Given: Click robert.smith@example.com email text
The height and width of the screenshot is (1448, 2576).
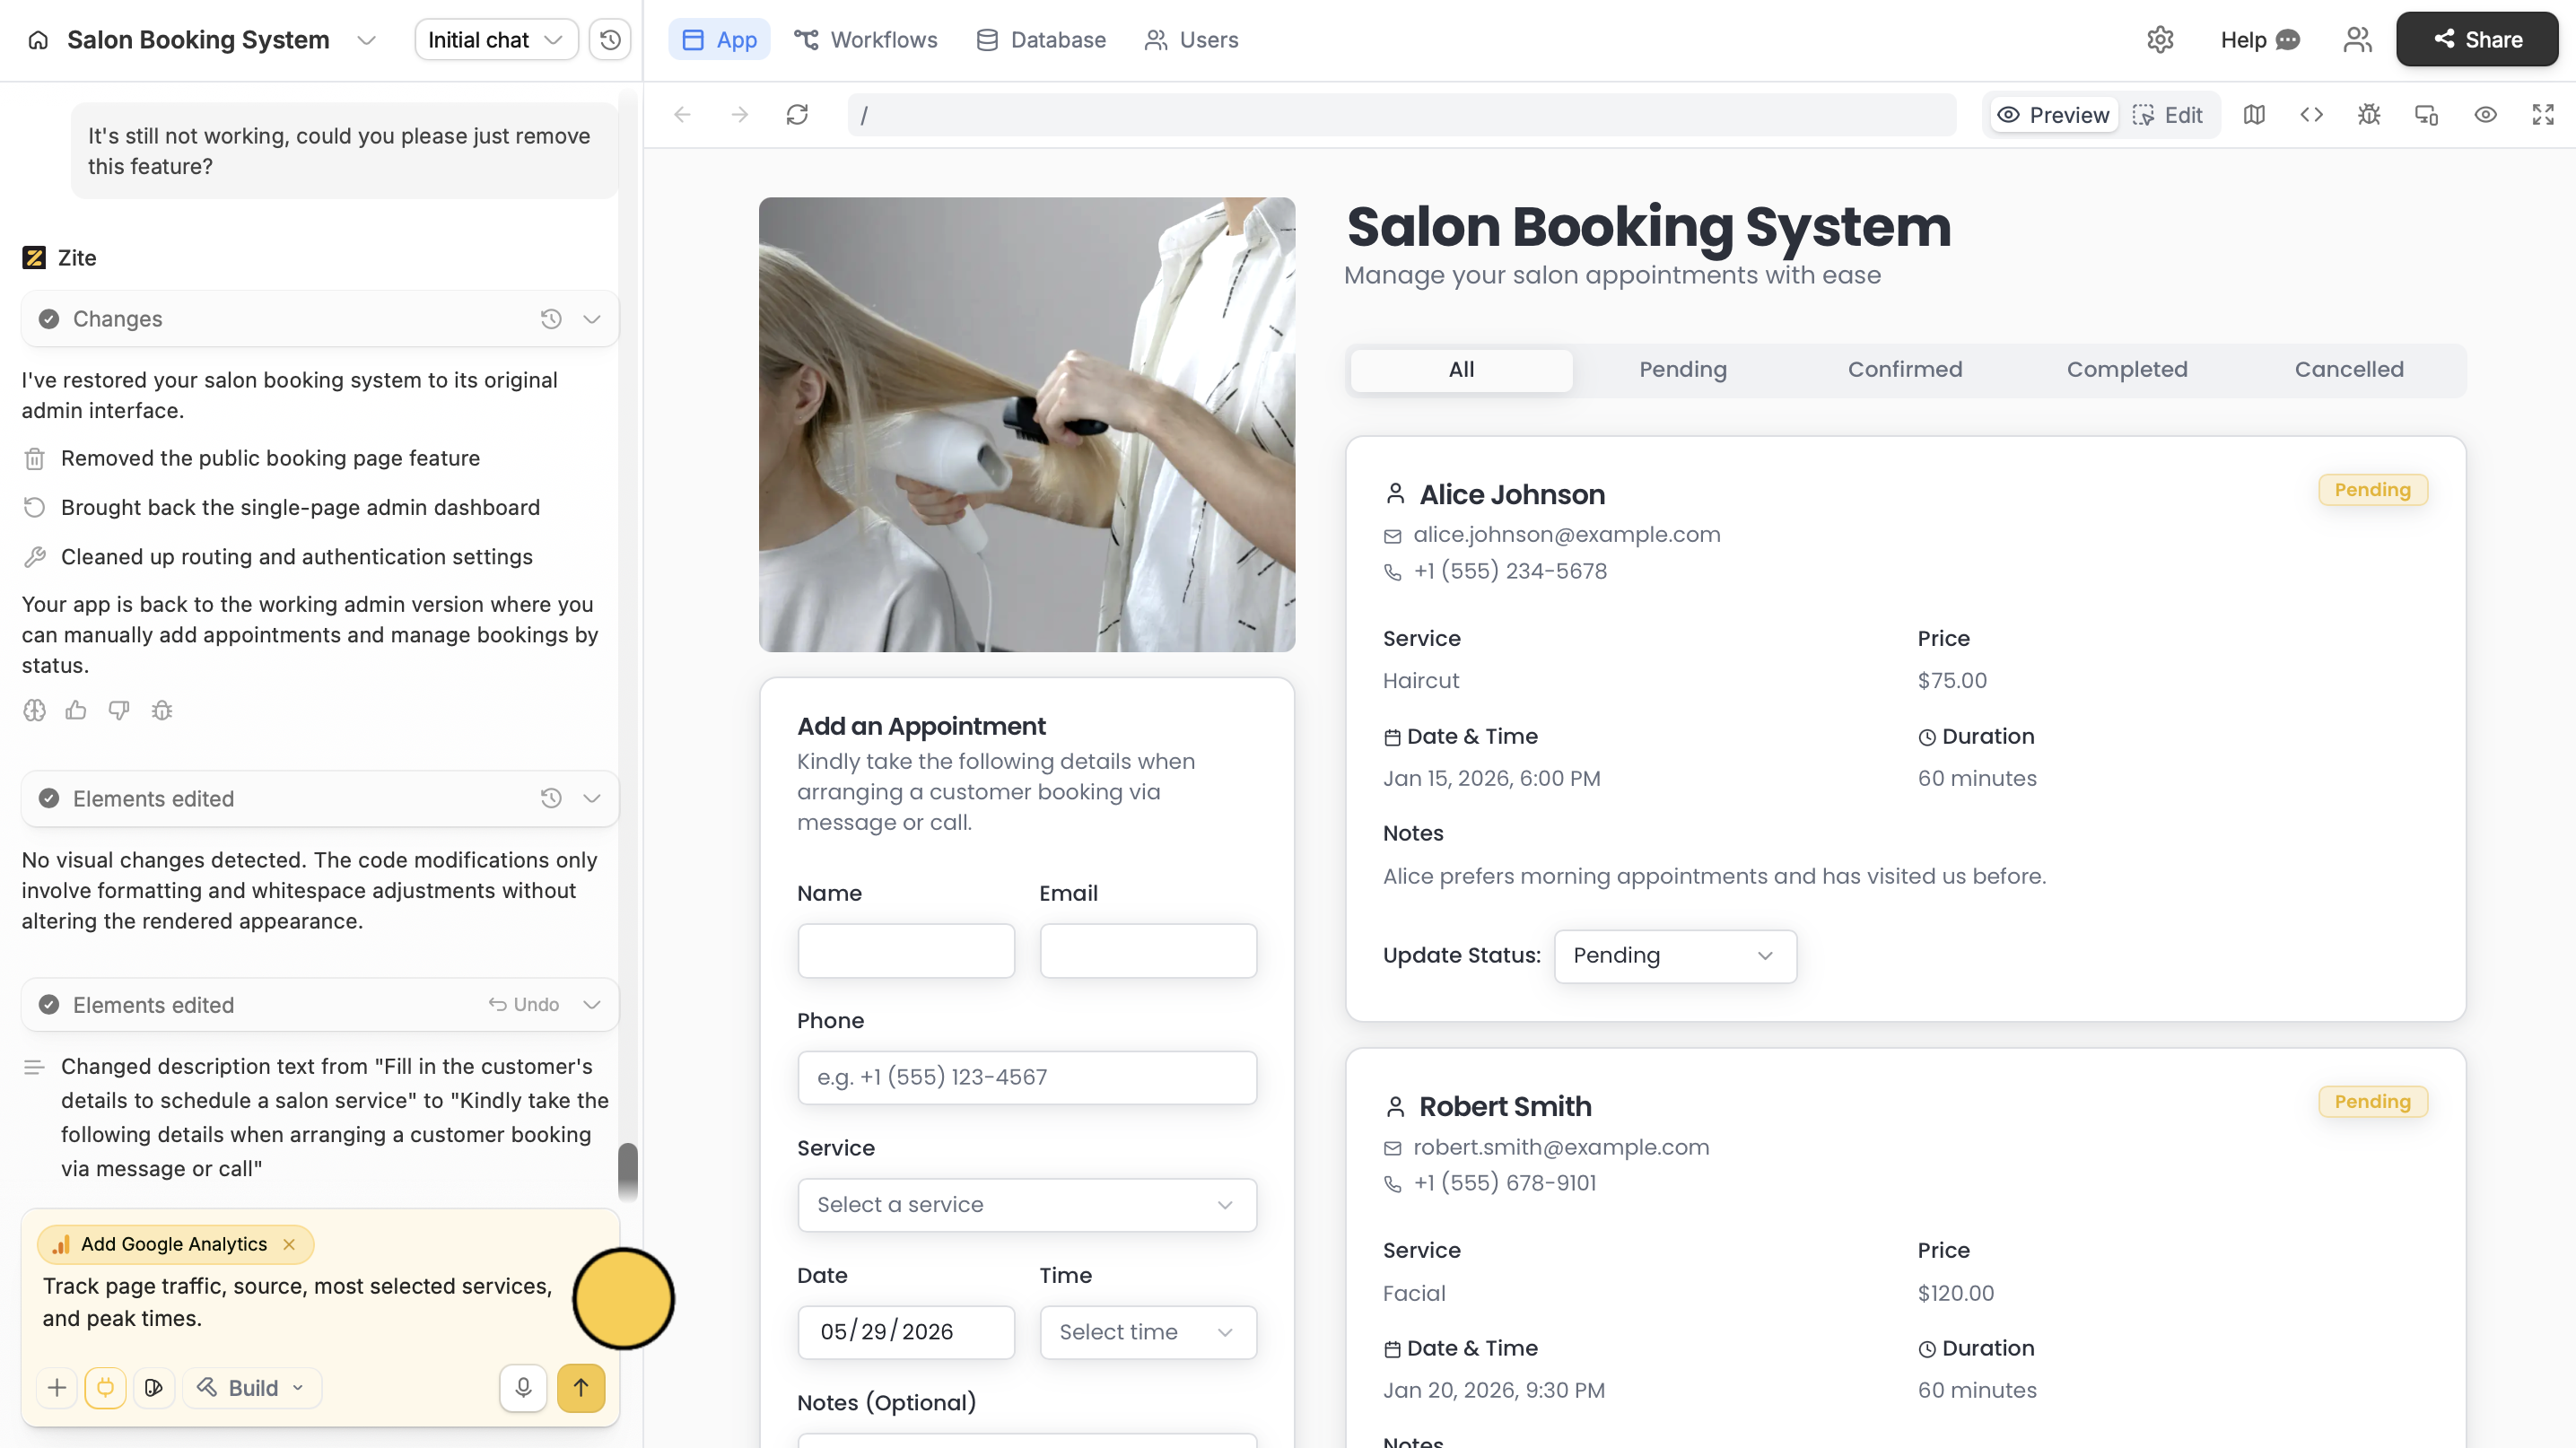Looking at the screenshot, I should tap(1561, 1147).
